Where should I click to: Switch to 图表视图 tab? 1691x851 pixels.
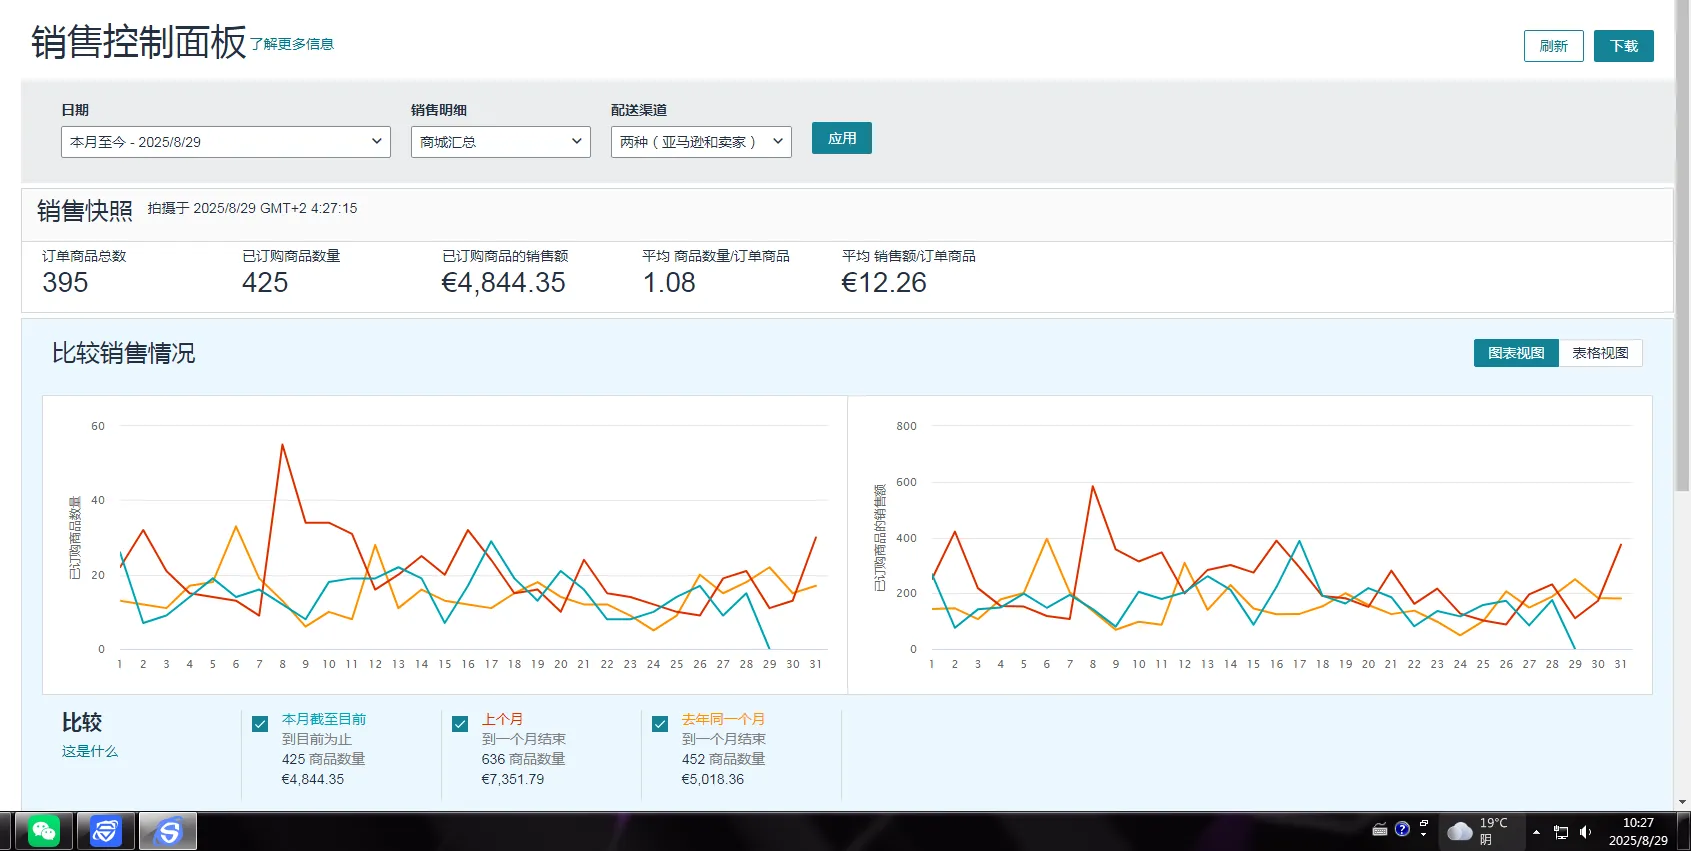1515,353
